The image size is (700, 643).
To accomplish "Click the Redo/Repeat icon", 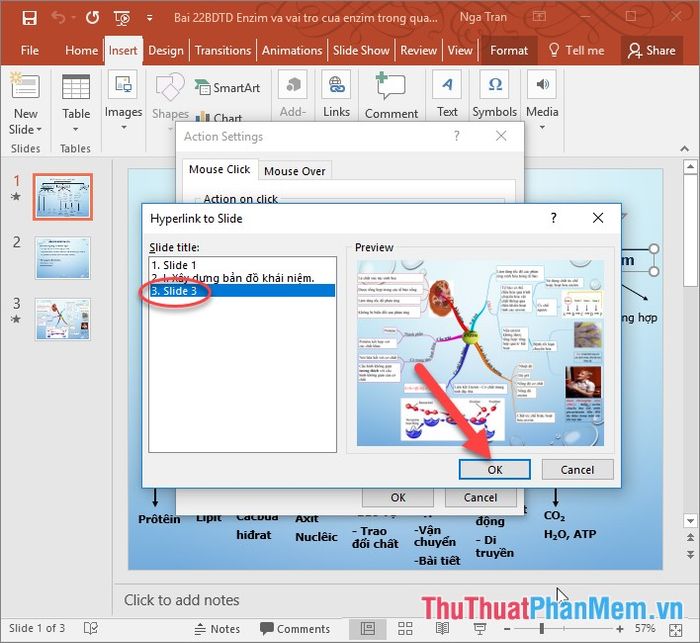I will (x=92, y=18).
